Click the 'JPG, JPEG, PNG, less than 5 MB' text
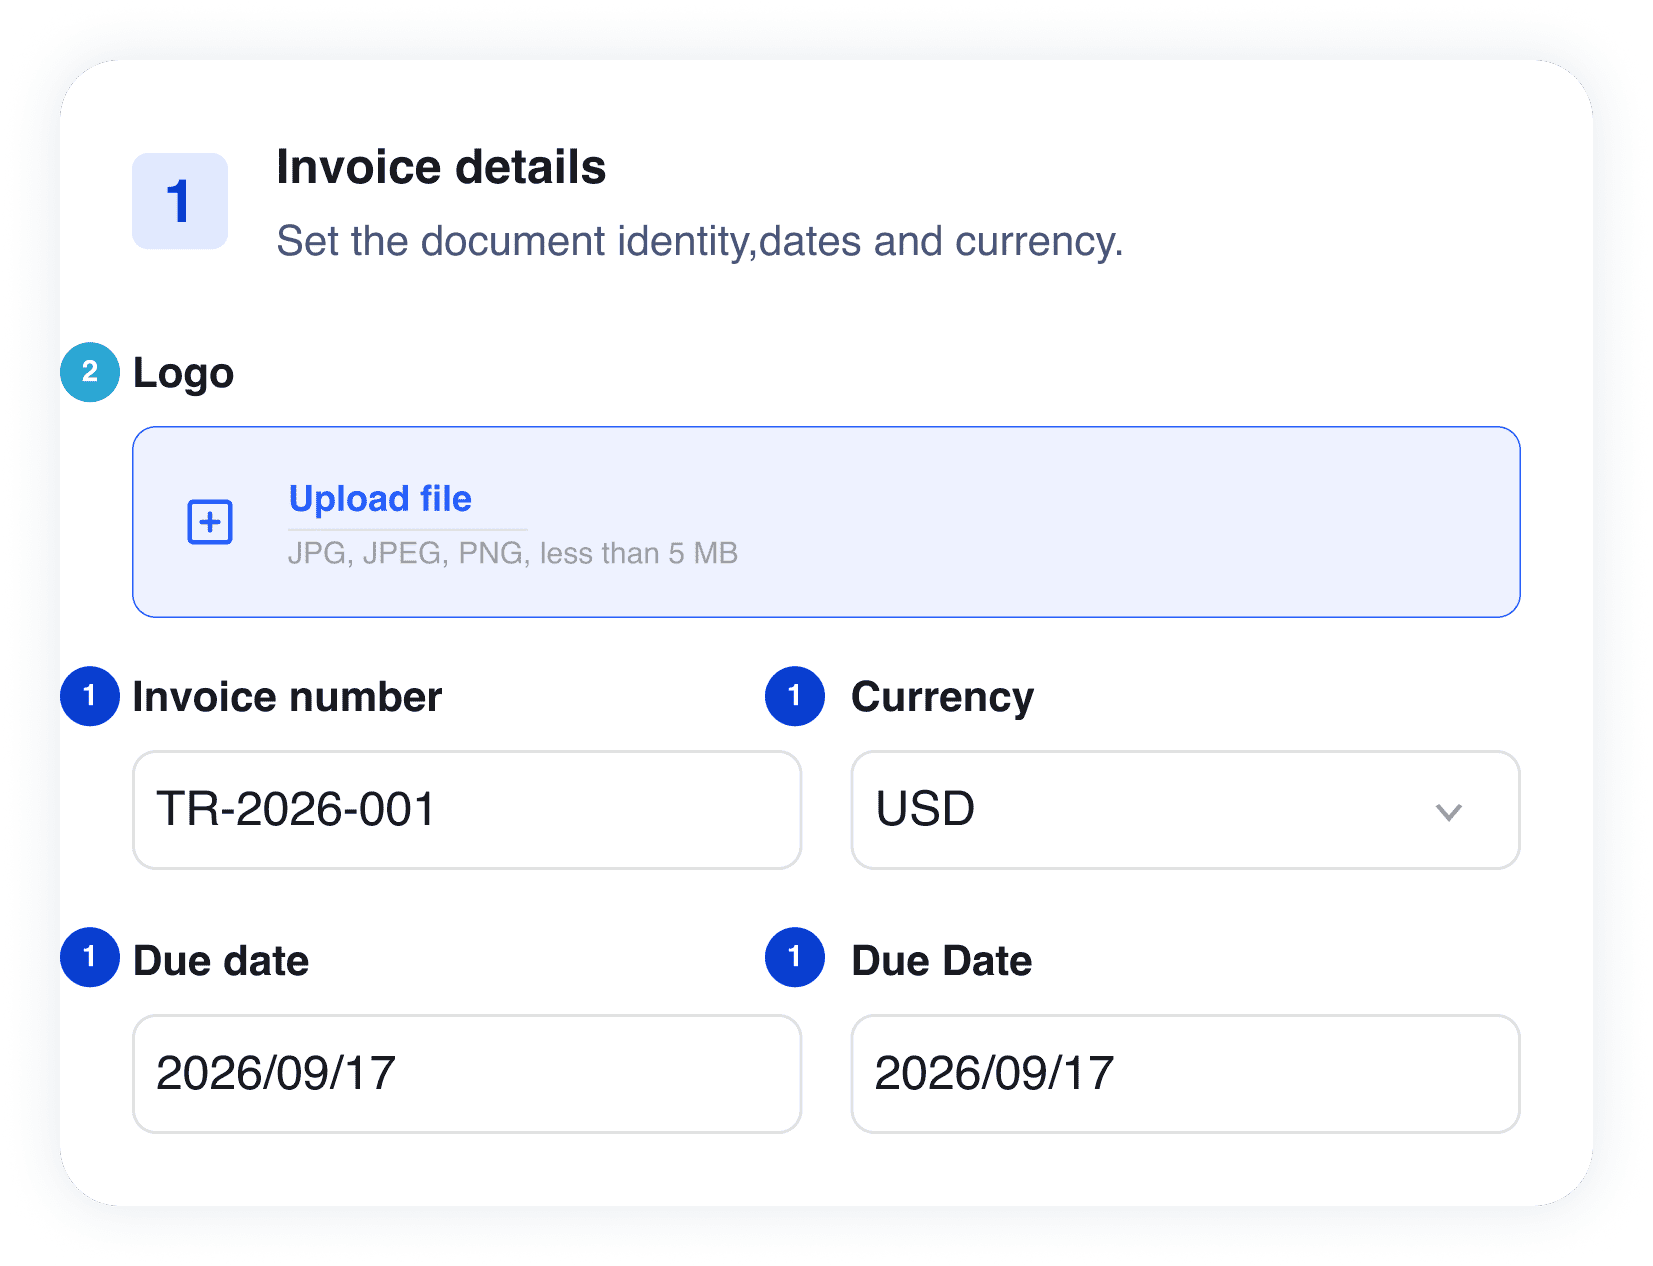This screenshot has height=1266, width=1653. pyautogui.click(x=513, y=553)
